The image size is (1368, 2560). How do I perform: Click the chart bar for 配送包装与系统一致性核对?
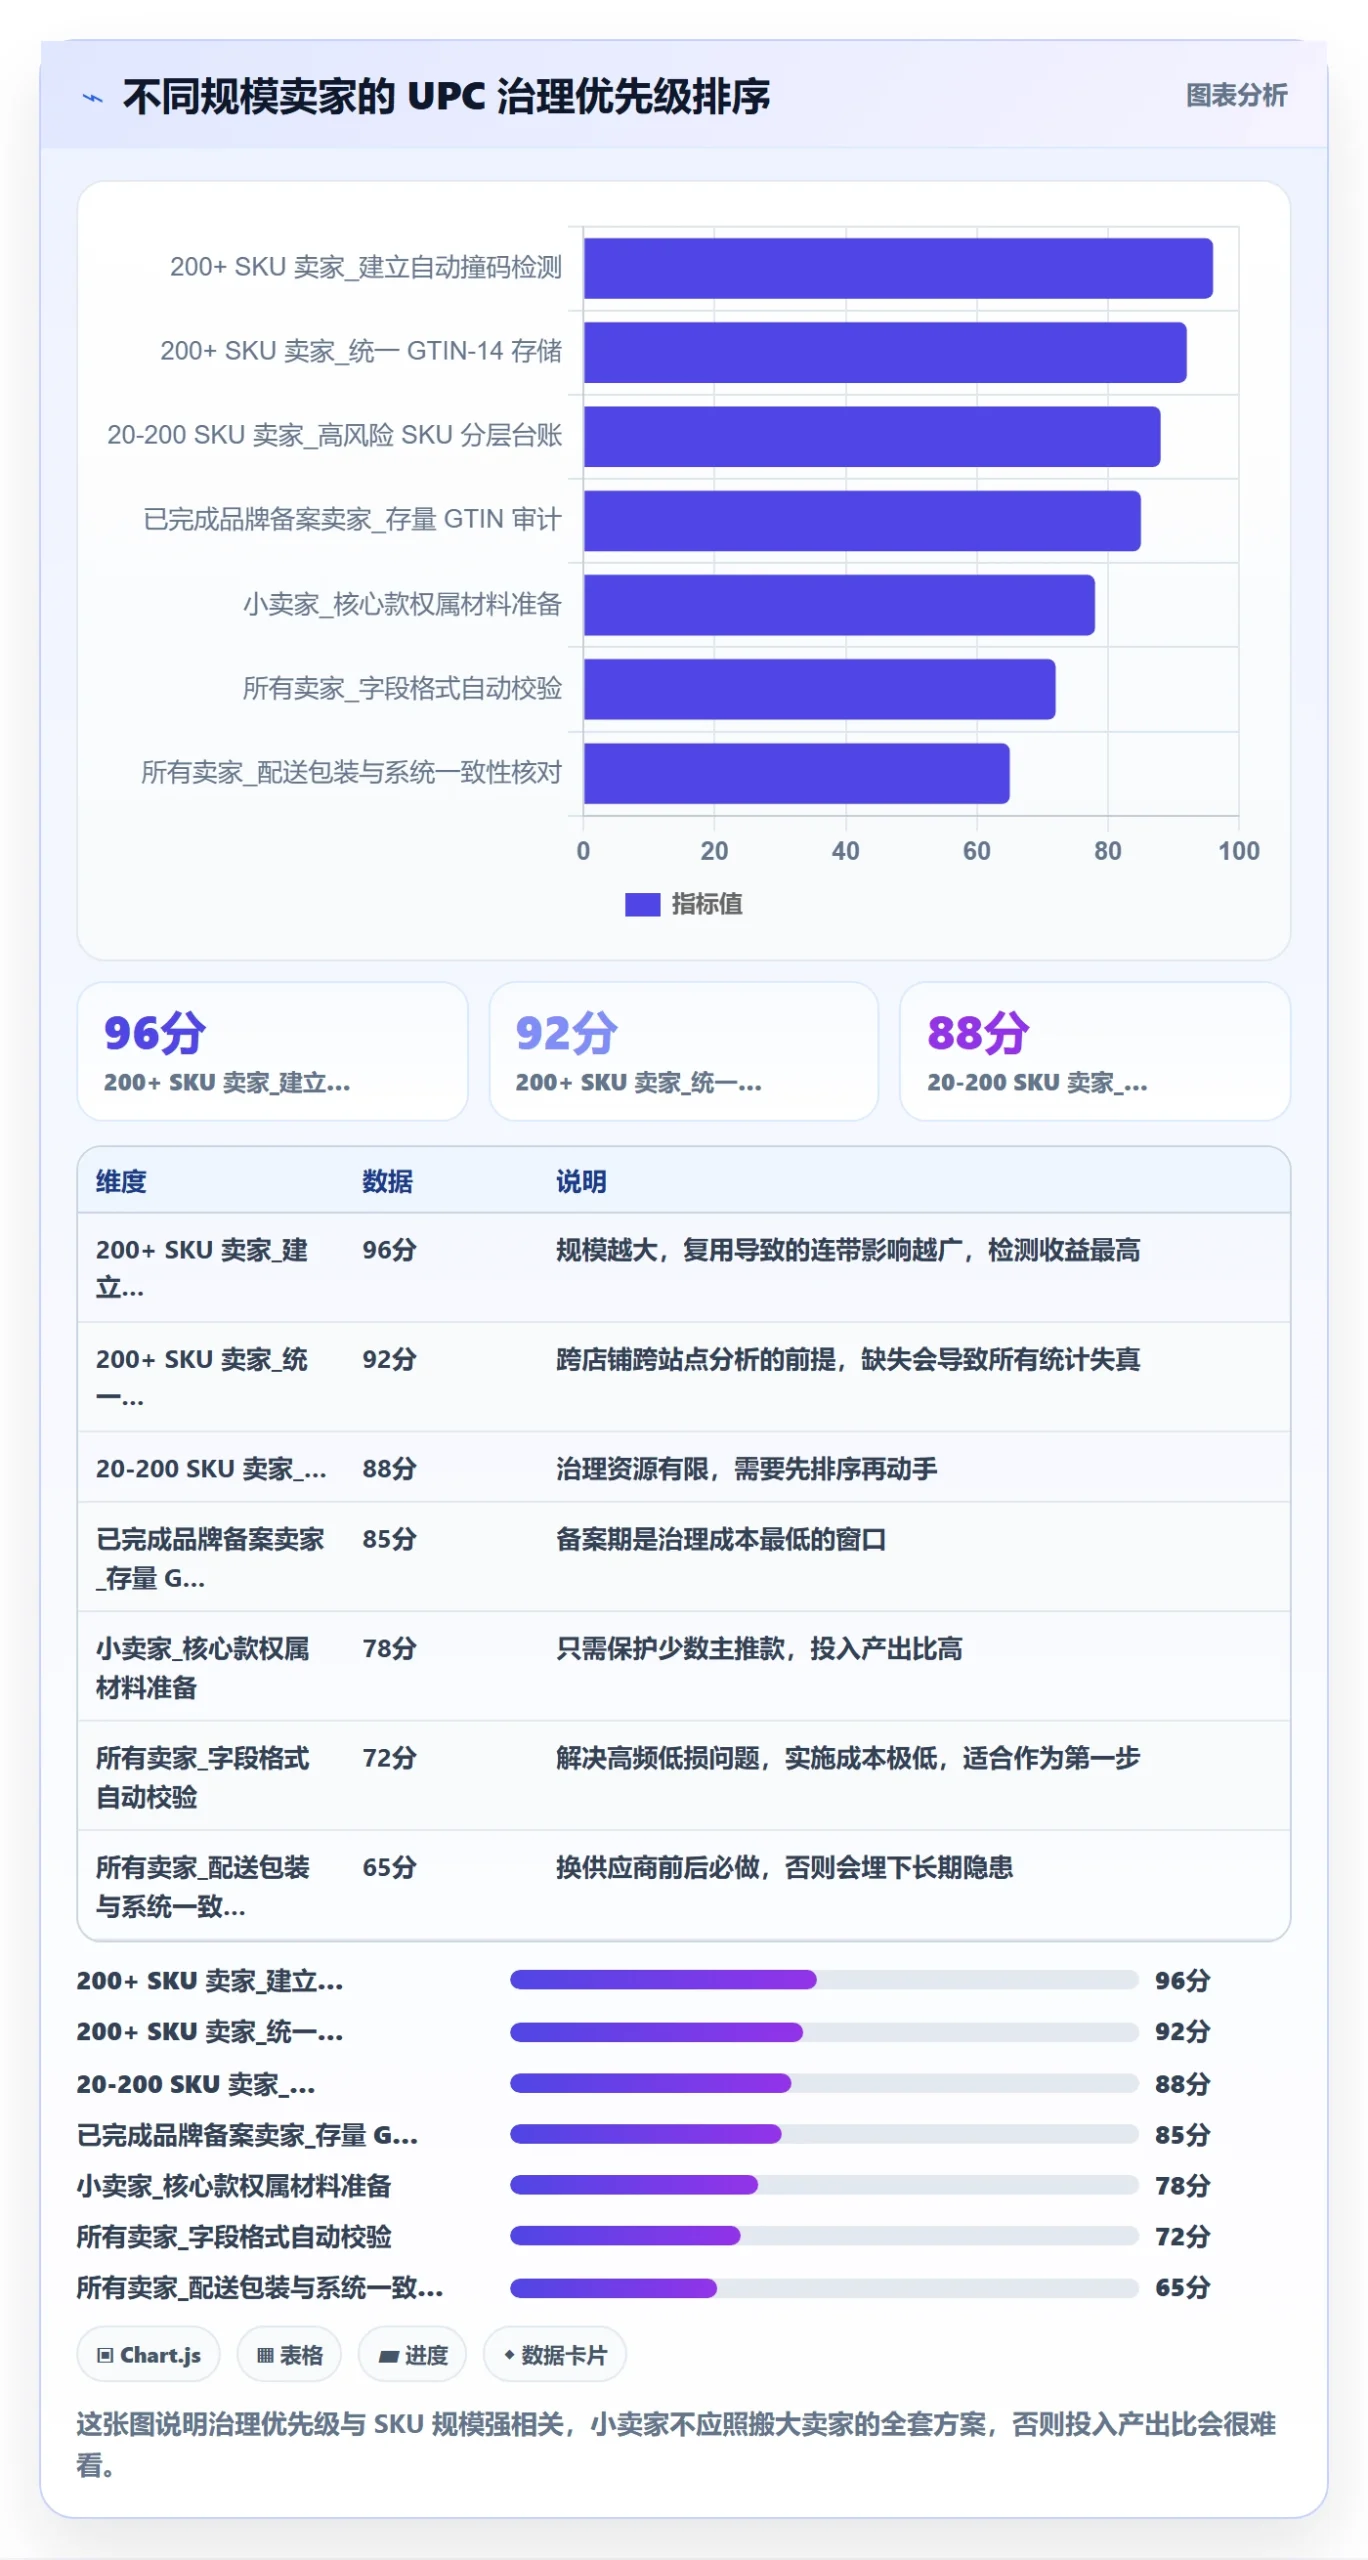(x=797, y=773)
